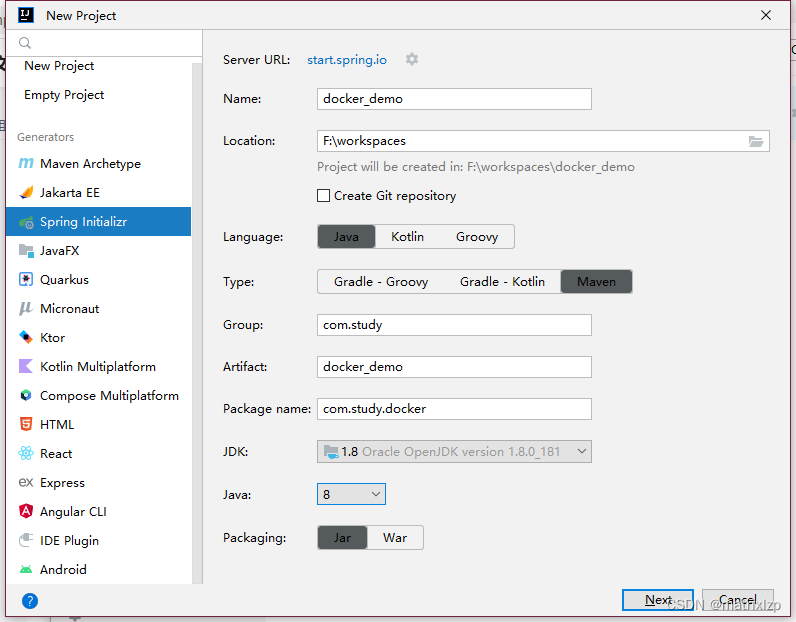Select Empty Project in the left list
Screen dimensions: 796x622
pos(64,95)
